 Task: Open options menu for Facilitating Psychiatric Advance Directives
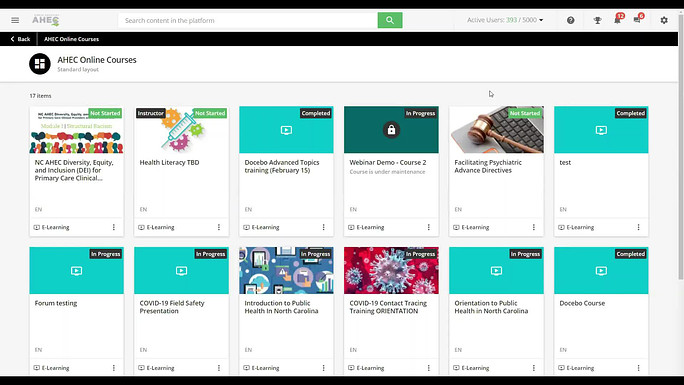coord(534,227)
